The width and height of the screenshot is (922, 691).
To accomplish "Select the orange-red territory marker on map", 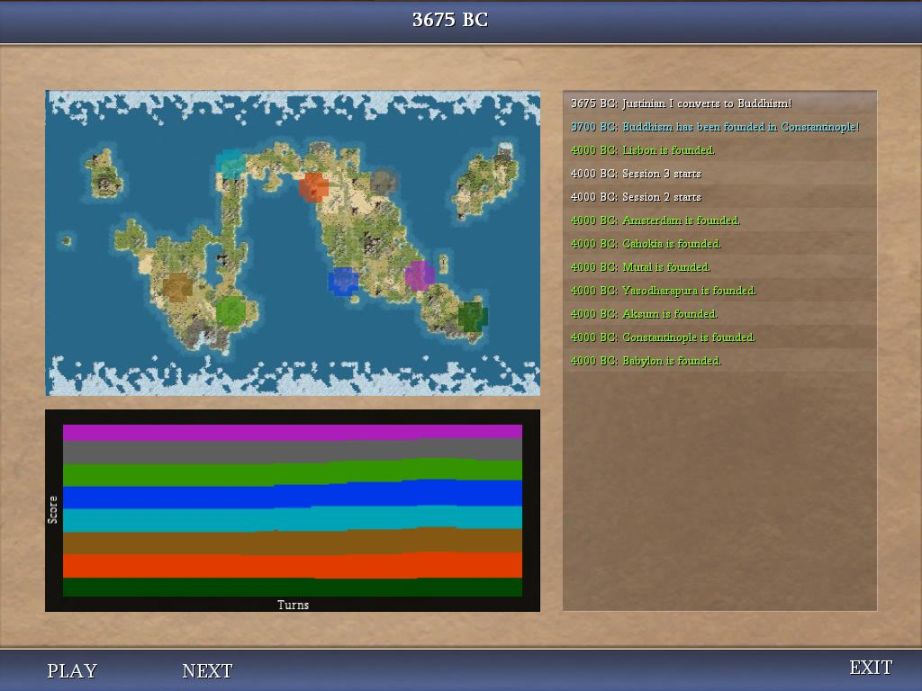I will (313, 187).
